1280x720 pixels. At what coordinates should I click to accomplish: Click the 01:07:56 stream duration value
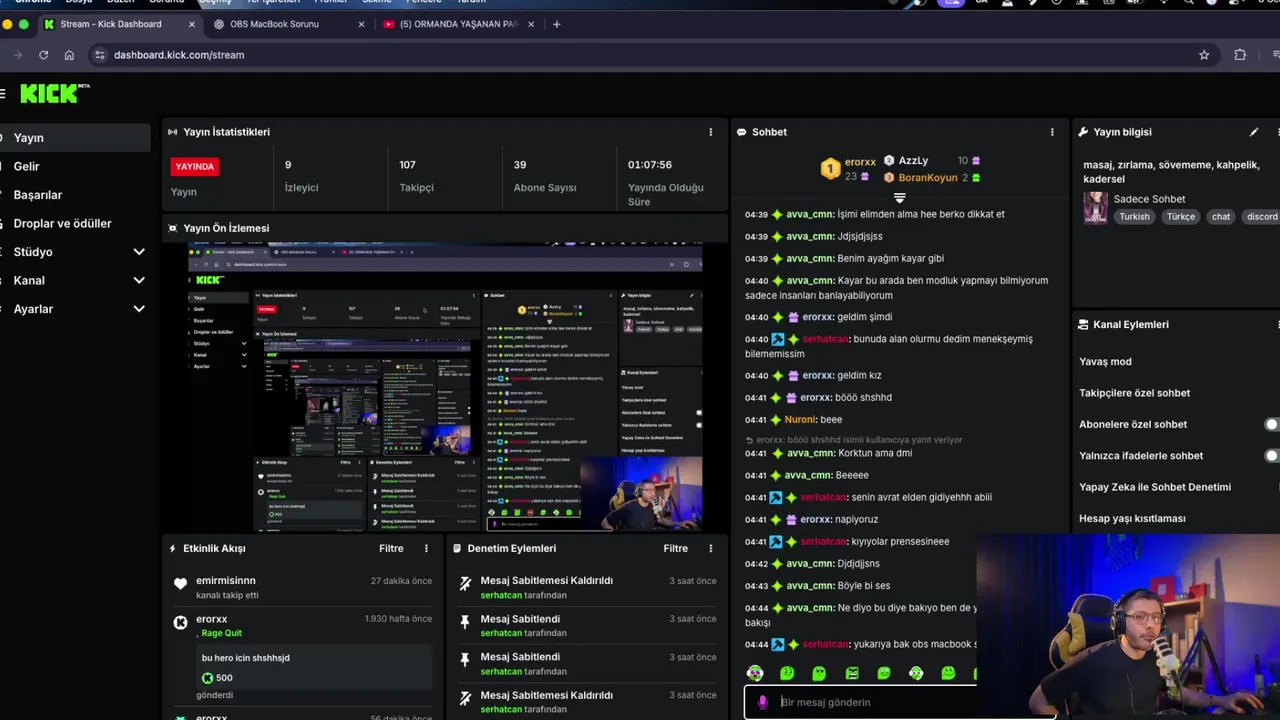click(x=650, y=165)
